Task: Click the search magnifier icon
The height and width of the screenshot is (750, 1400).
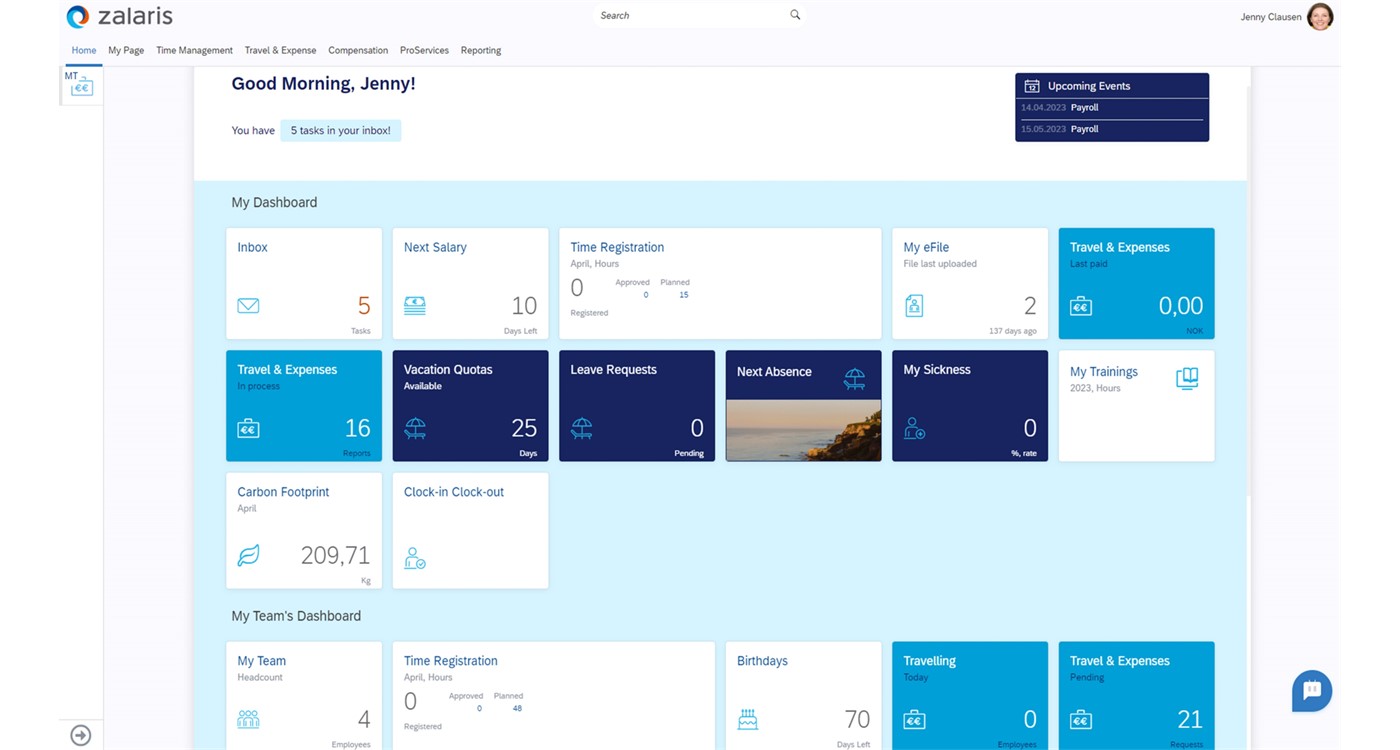Action: 795,15
